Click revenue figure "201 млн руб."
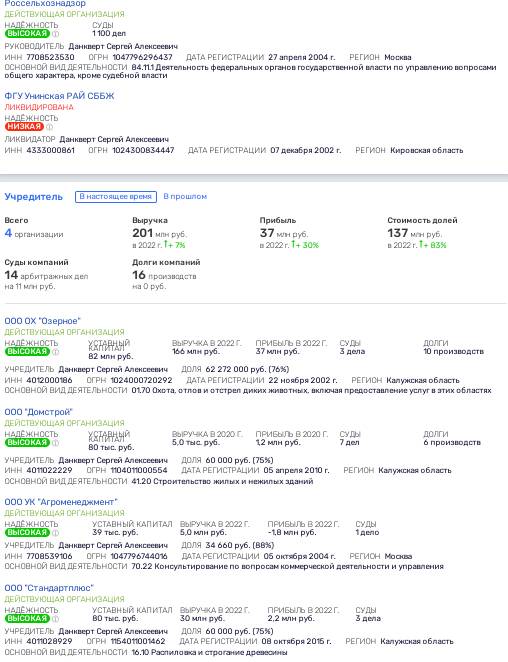Viewport: 508px width, 662px height. tap(159, 233)
